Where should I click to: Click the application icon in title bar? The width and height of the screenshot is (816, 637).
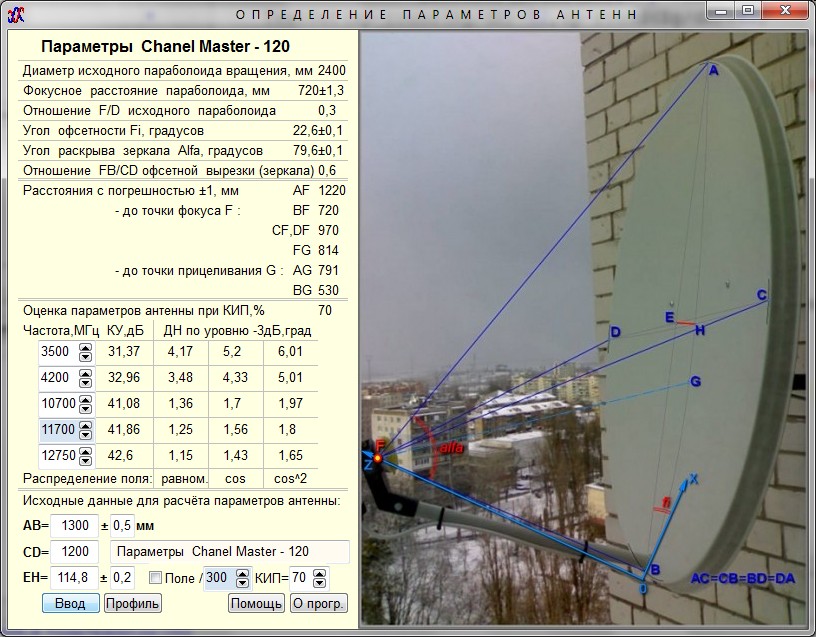[16, 14]
